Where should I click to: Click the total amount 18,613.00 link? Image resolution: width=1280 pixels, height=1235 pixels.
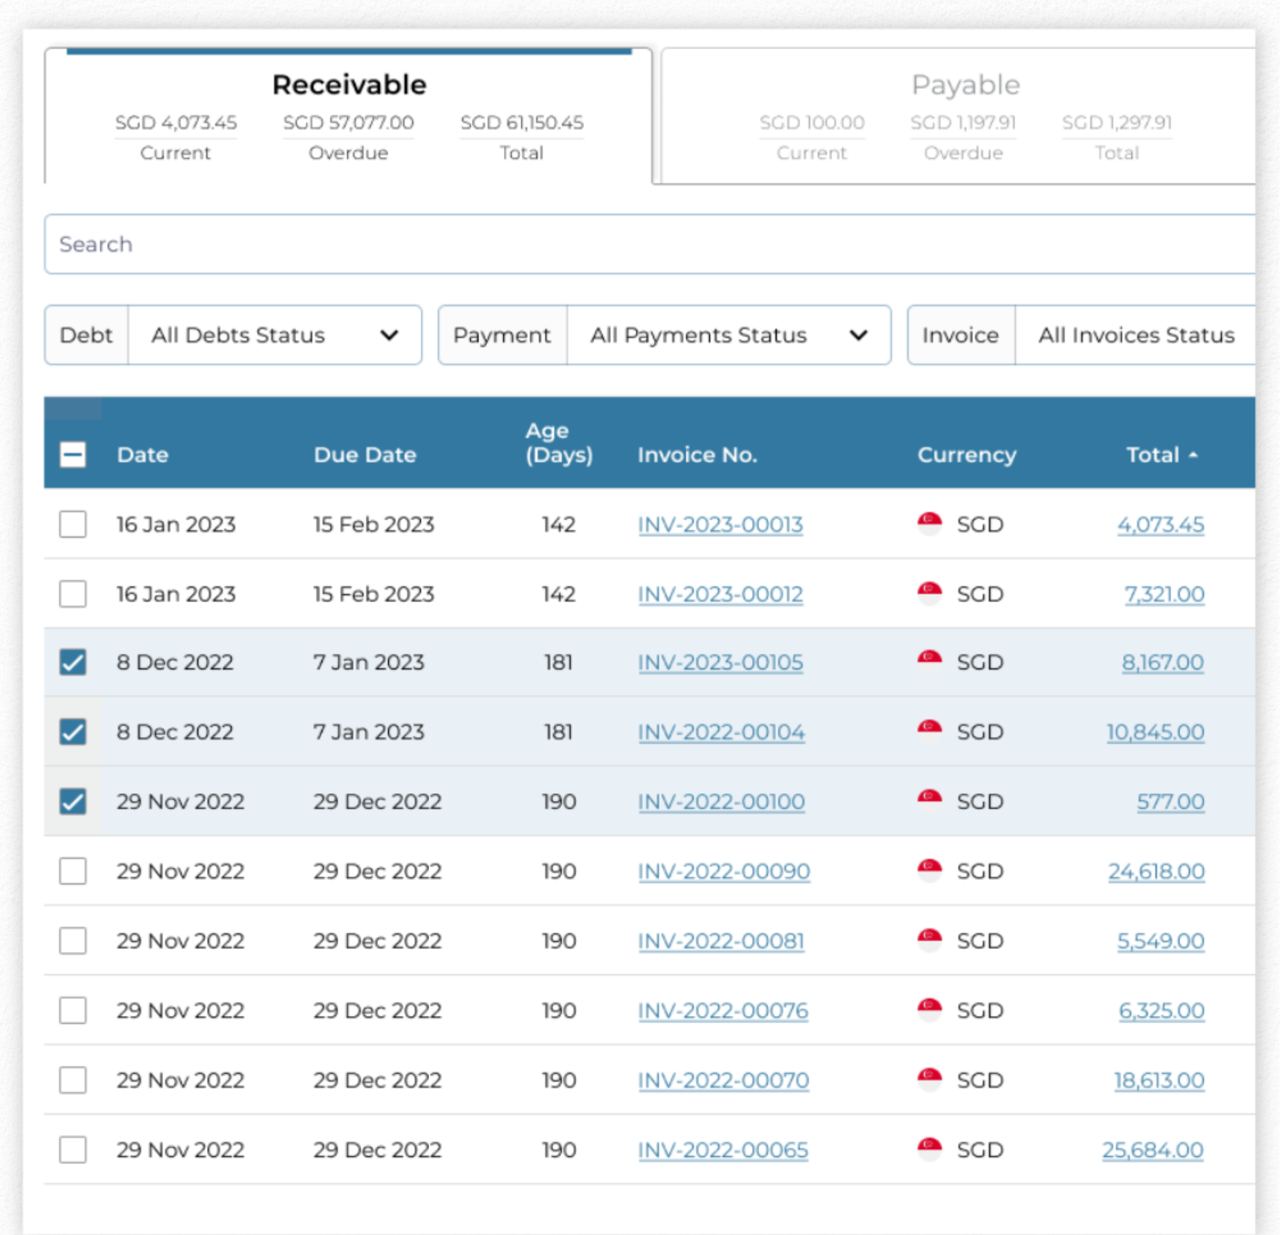(x=1159, y=1080)
